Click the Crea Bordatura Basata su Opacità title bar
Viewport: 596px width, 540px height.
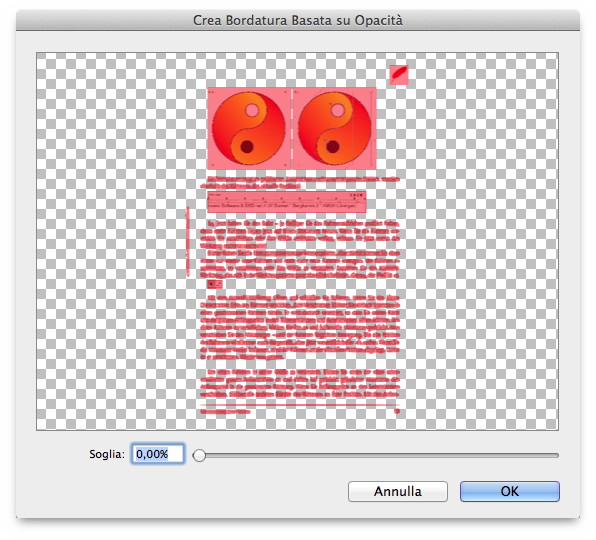point(298,20)
